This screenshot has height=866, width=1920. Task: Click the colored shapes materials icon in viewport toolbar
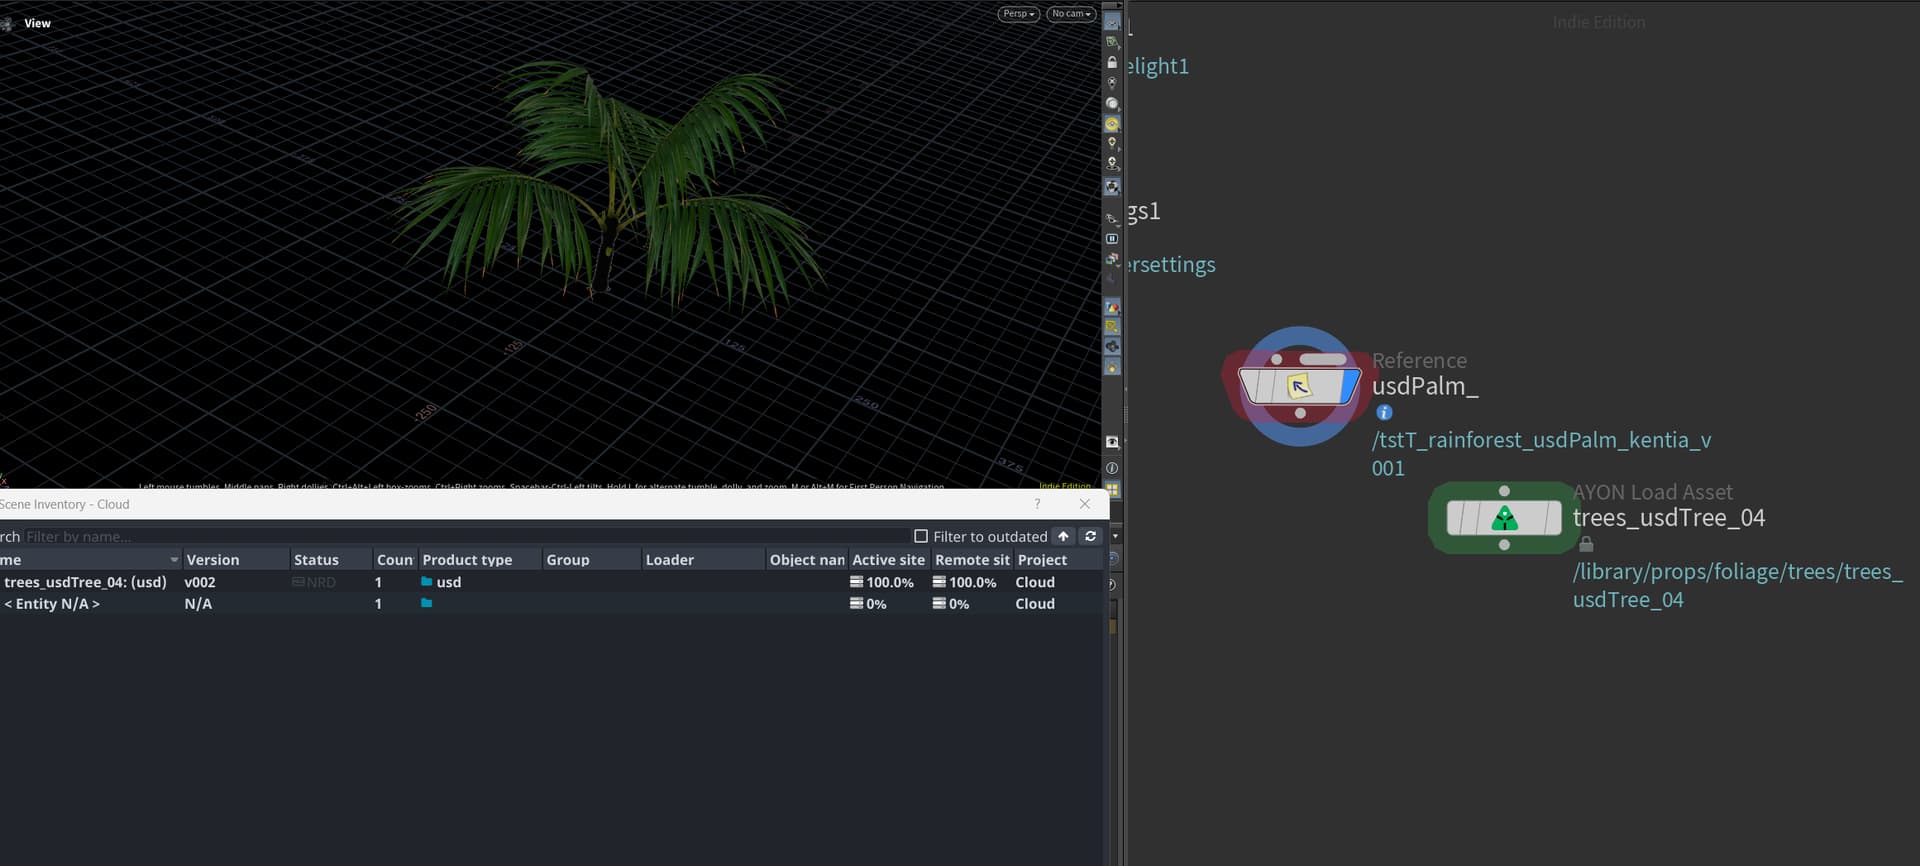click(1112, 307)
